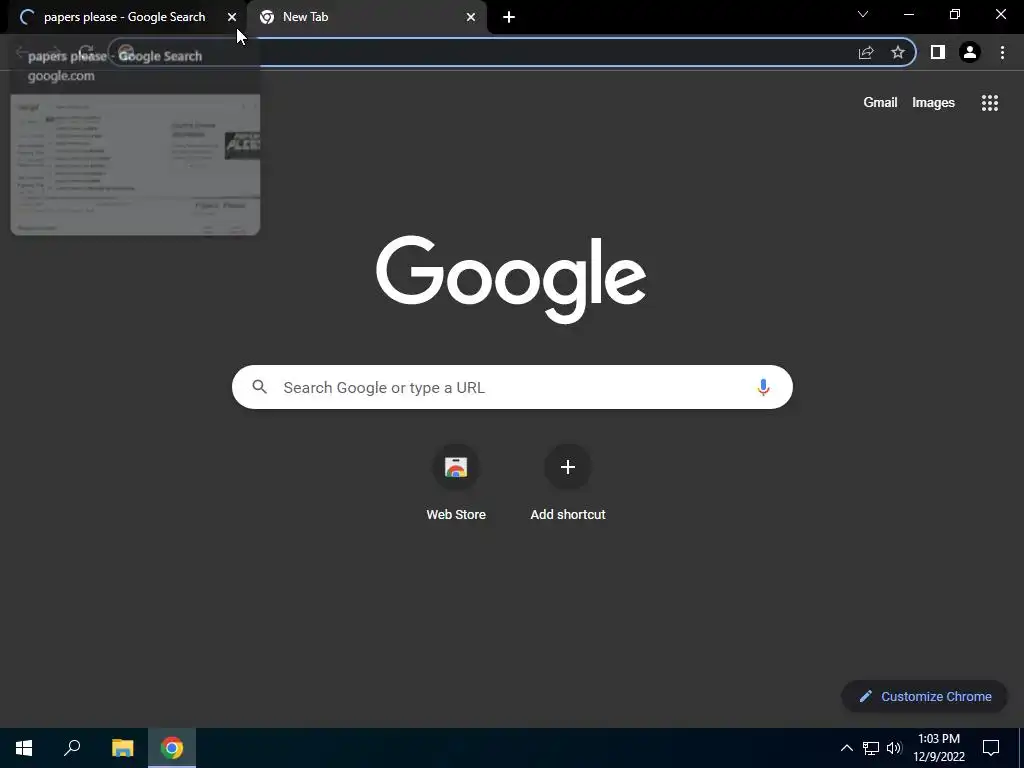Switch to the papers please Google Search tab
The image size is (1024, 768).
tap(124, 17)
